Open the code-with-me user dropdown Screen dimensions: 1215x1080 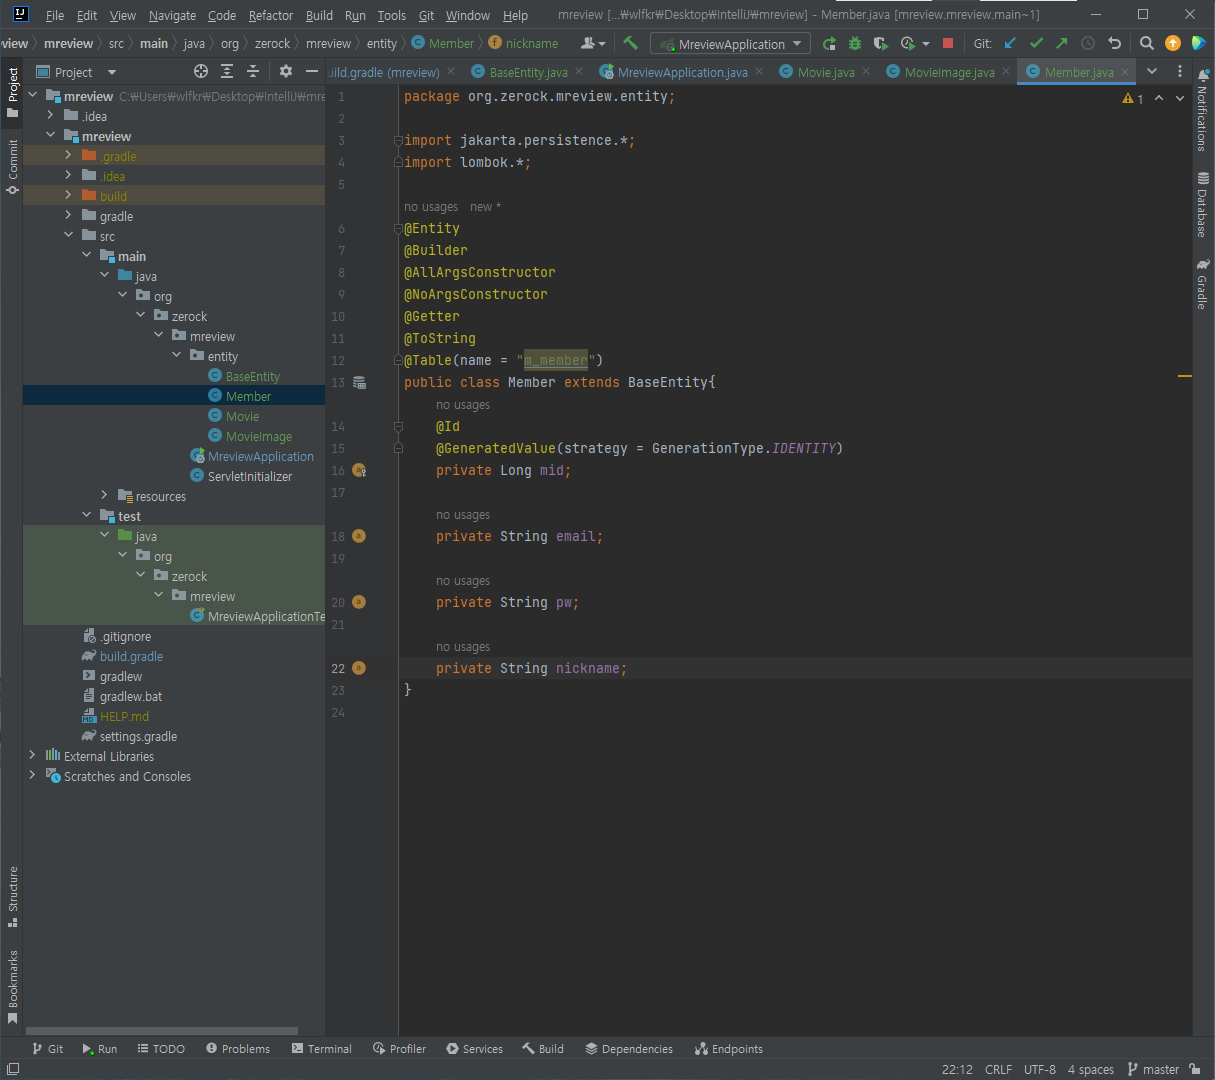pos(594,43)
